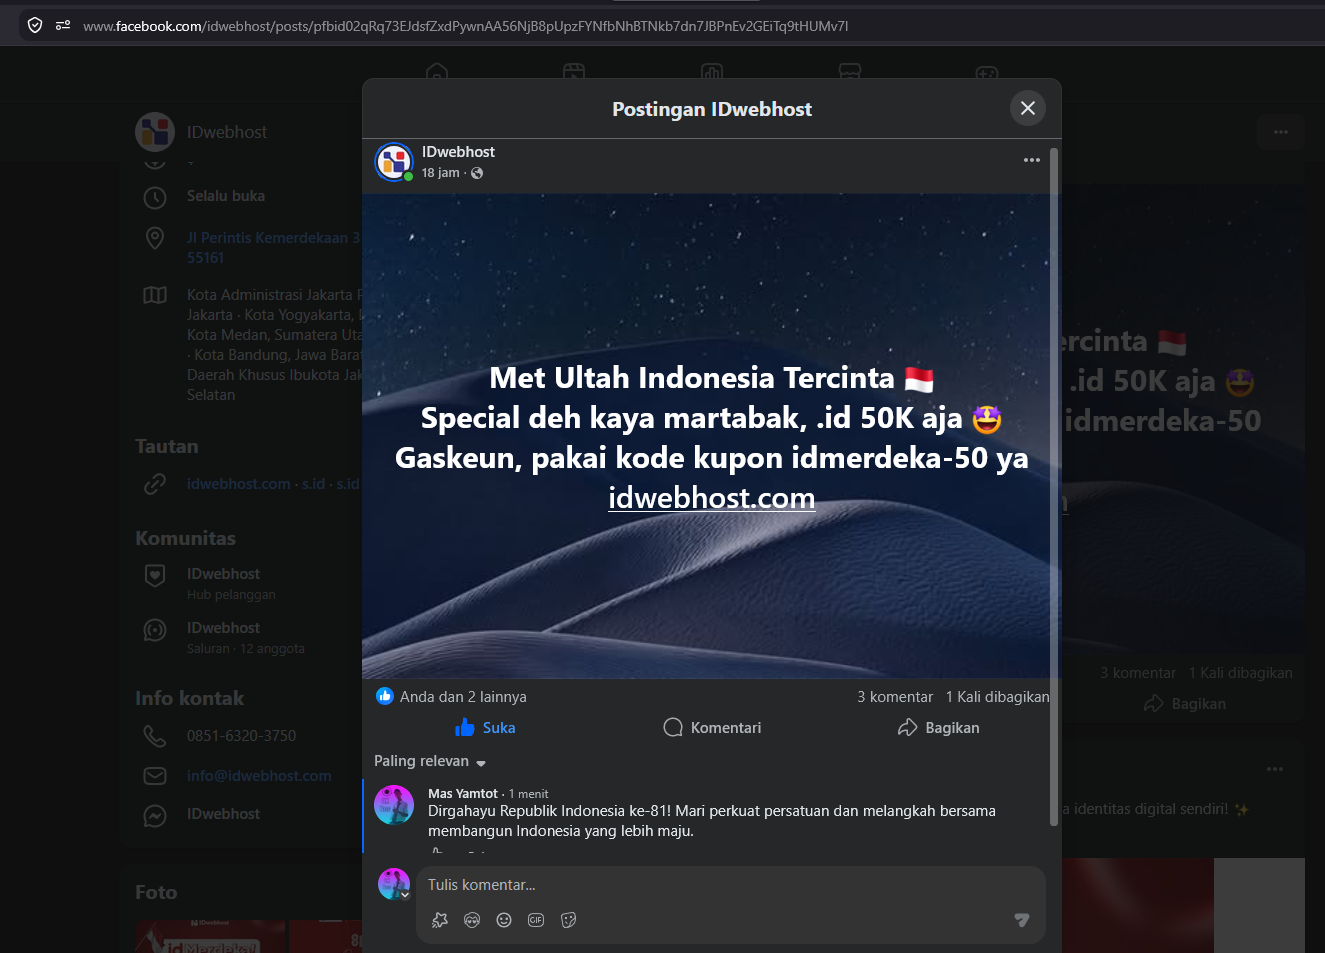1325x953 pixels.
Task: Click the phone number 0851-6320-3750
Action: point(241,736)
